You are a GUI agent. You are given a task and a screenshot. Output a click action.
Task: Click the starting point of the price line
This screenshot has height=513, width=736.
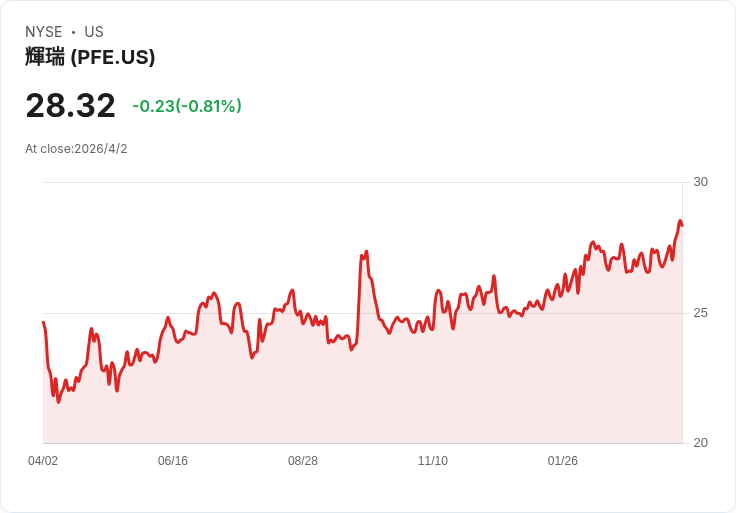tap(43, 322)
